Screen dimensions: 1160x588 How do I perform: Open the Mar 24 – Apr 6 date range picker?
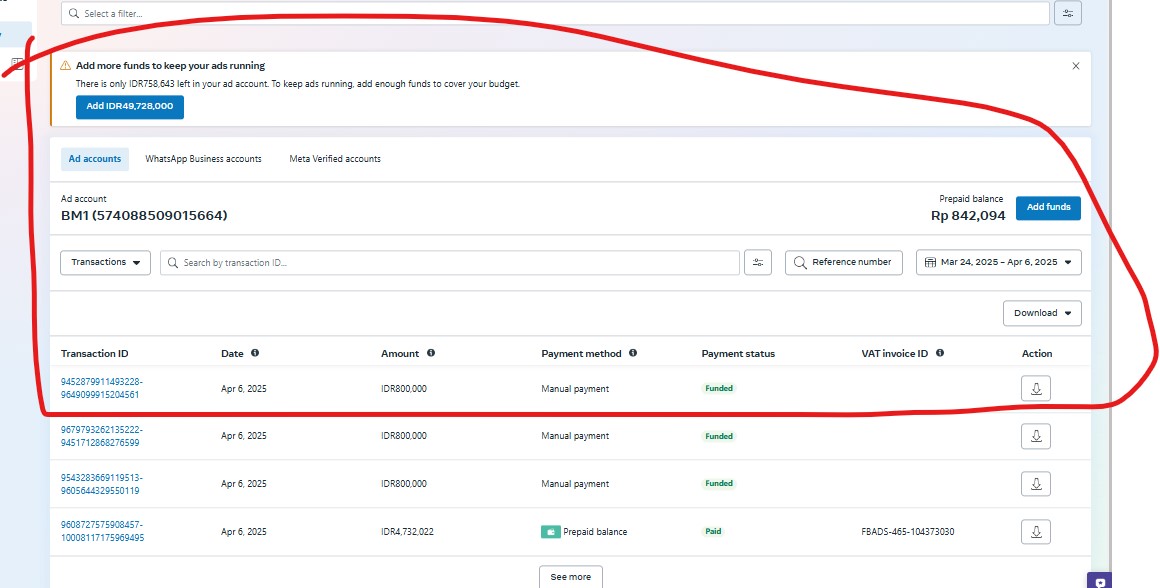point(998,262)
